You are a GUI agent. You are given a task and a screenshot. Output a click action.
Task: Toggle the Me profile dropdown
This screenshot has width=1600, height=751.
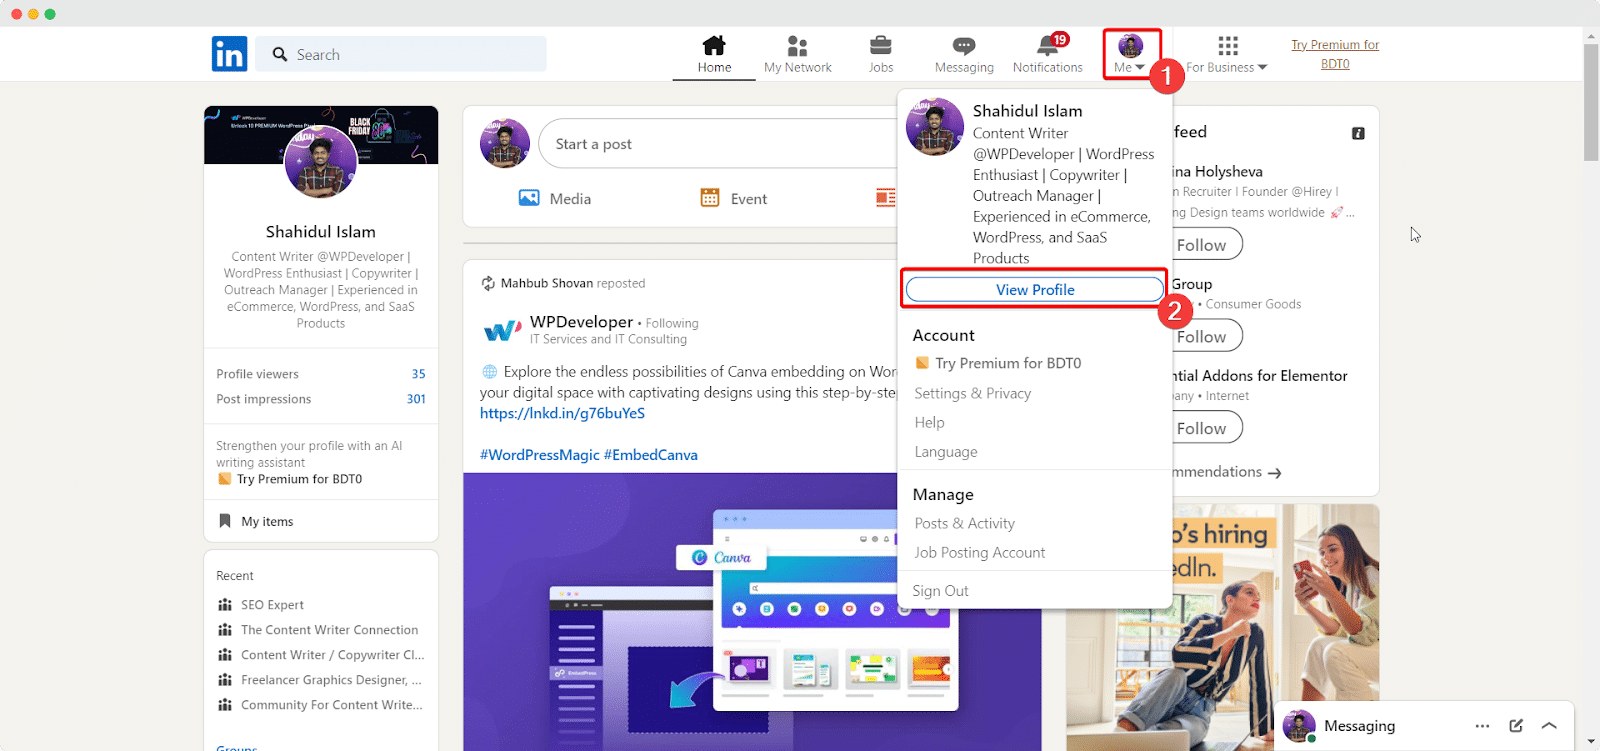pyautogui.click(x=1131, y=54)
